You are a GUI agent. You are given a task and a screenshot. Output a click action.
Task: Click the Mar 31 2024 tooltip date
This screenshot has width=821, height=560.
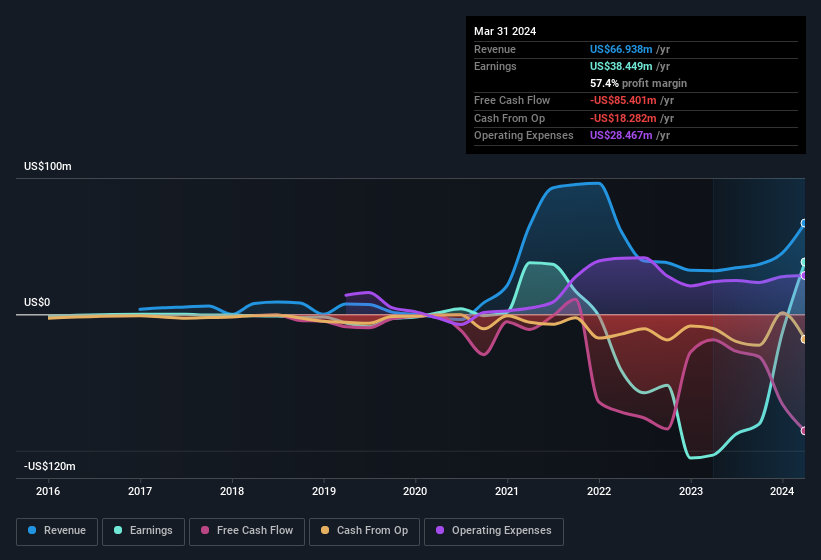coord(505,31)
